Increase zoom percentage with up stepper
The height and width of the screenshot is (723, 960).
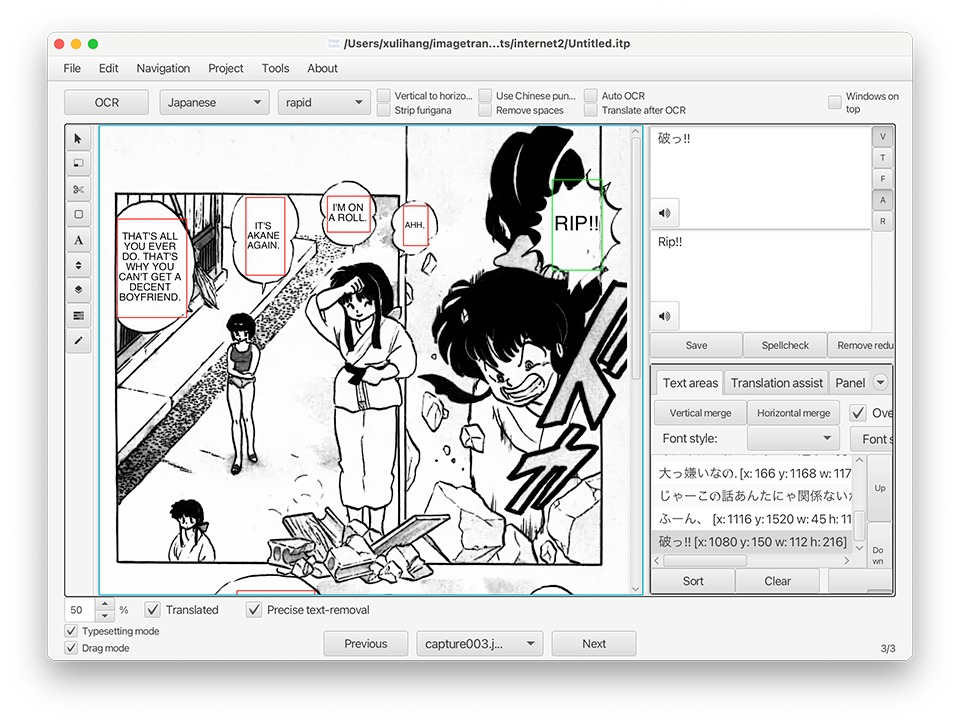[105, 605]
